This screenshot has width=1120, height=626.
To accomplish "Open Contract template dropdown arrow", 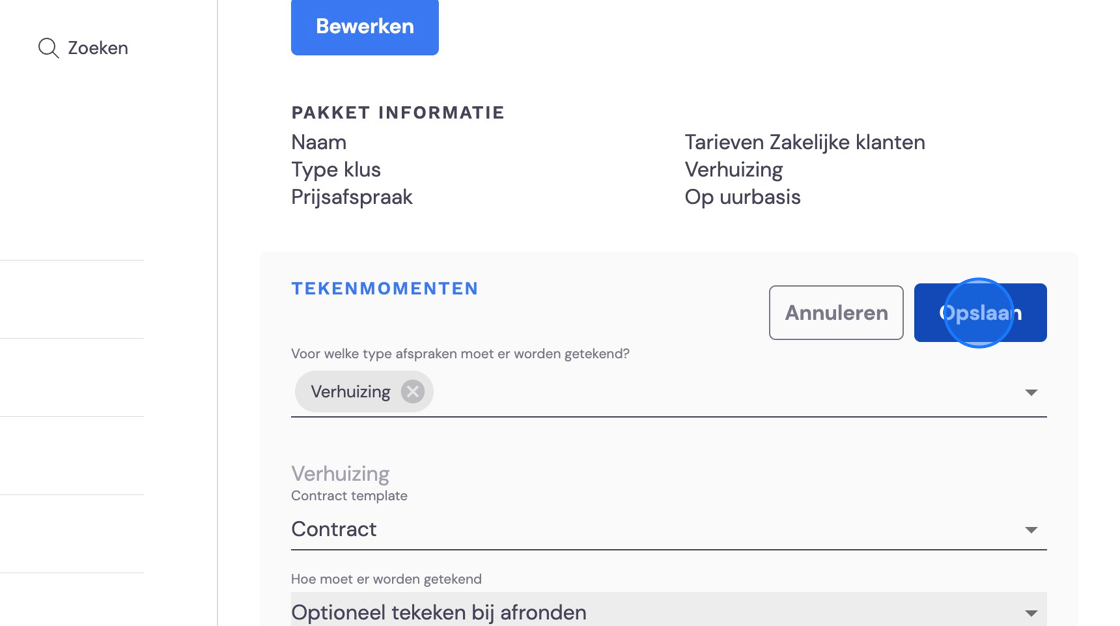I will click(x=1031, y=530).
